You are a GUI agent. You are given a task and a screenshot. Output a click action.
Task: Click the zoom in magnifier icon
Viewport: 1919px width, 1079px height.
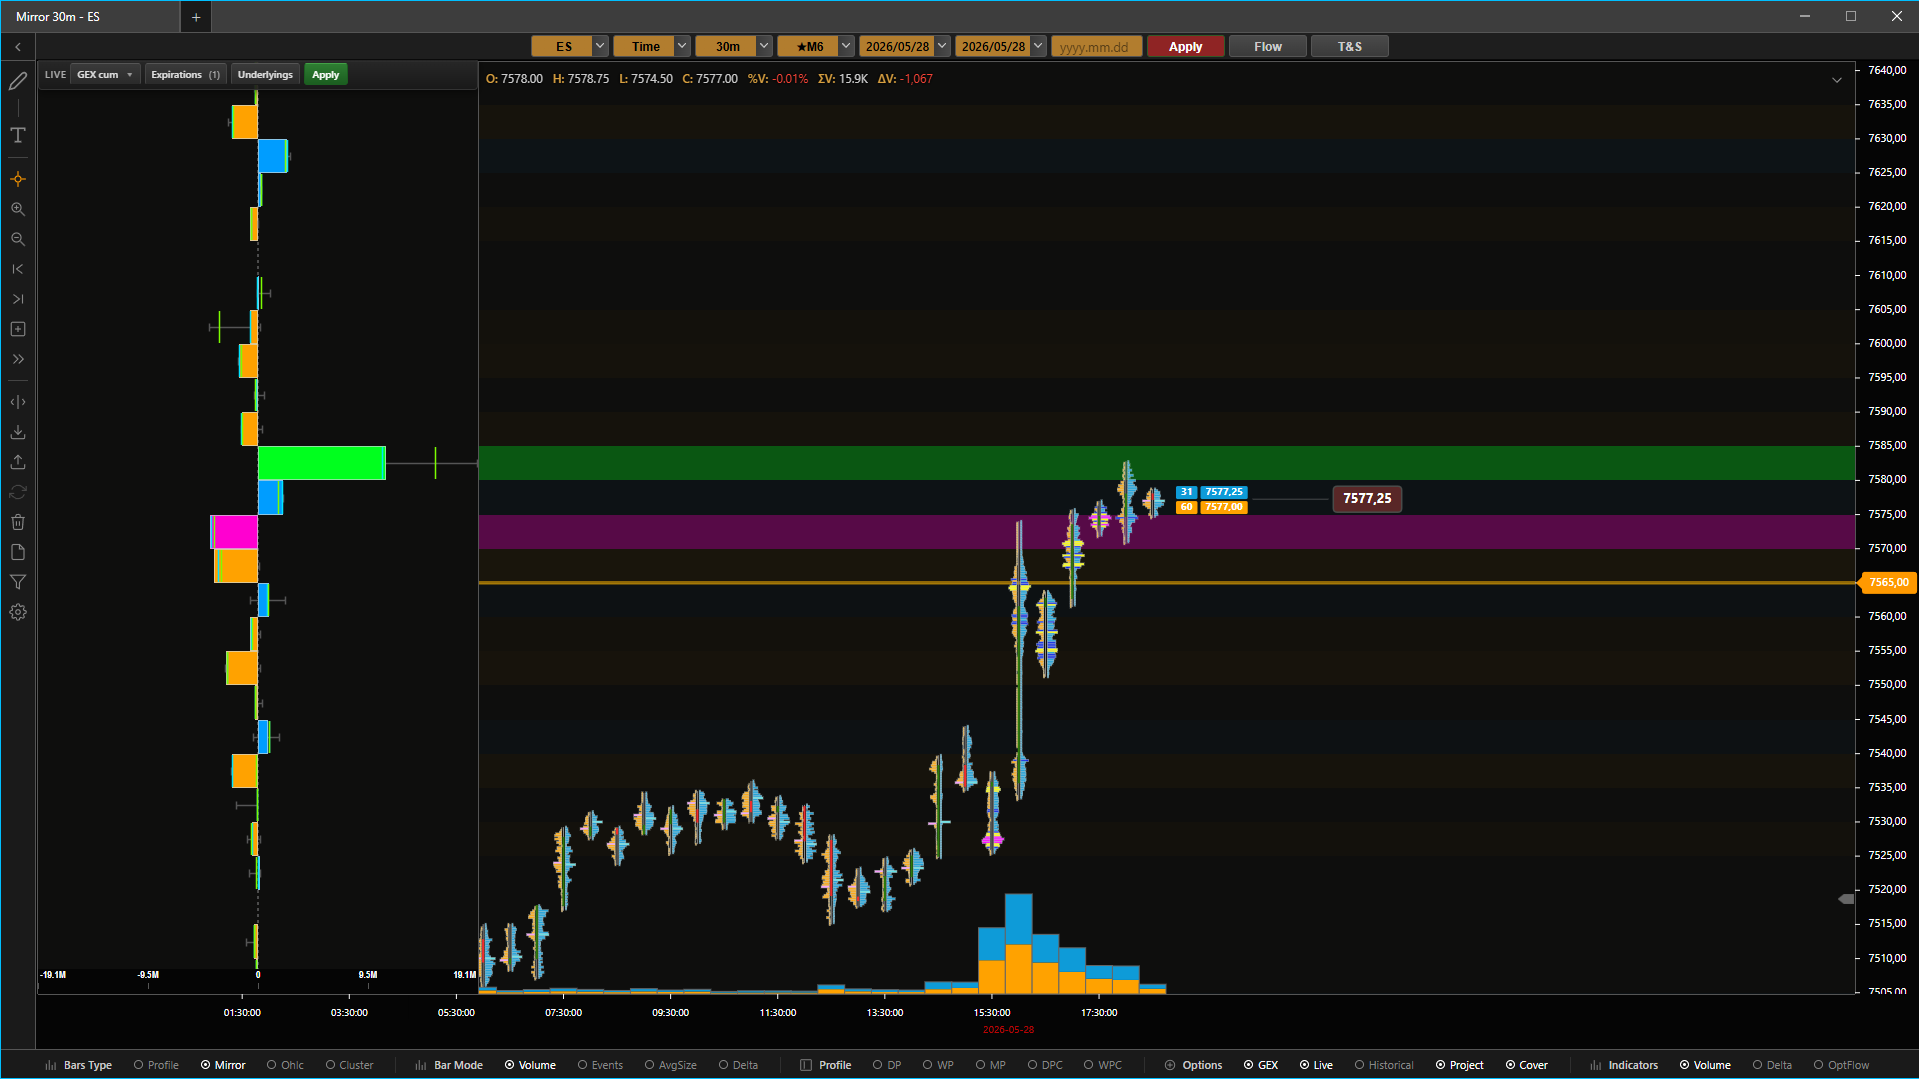point(18,209)
